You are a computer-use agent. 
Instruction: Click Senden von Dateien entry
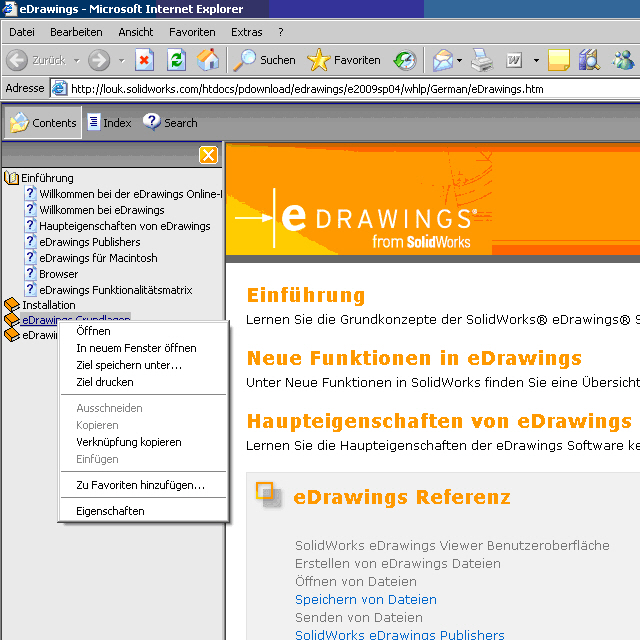tap(359, 618)
